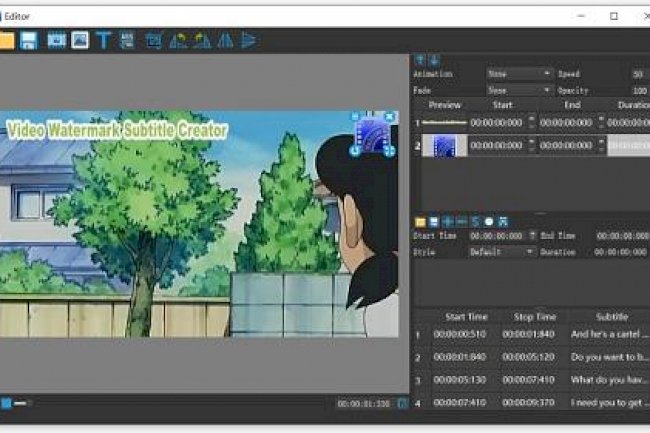Screen dimensions: 650x433
Task: Click the add image watermark icon
Action: [x=80, y=41]
